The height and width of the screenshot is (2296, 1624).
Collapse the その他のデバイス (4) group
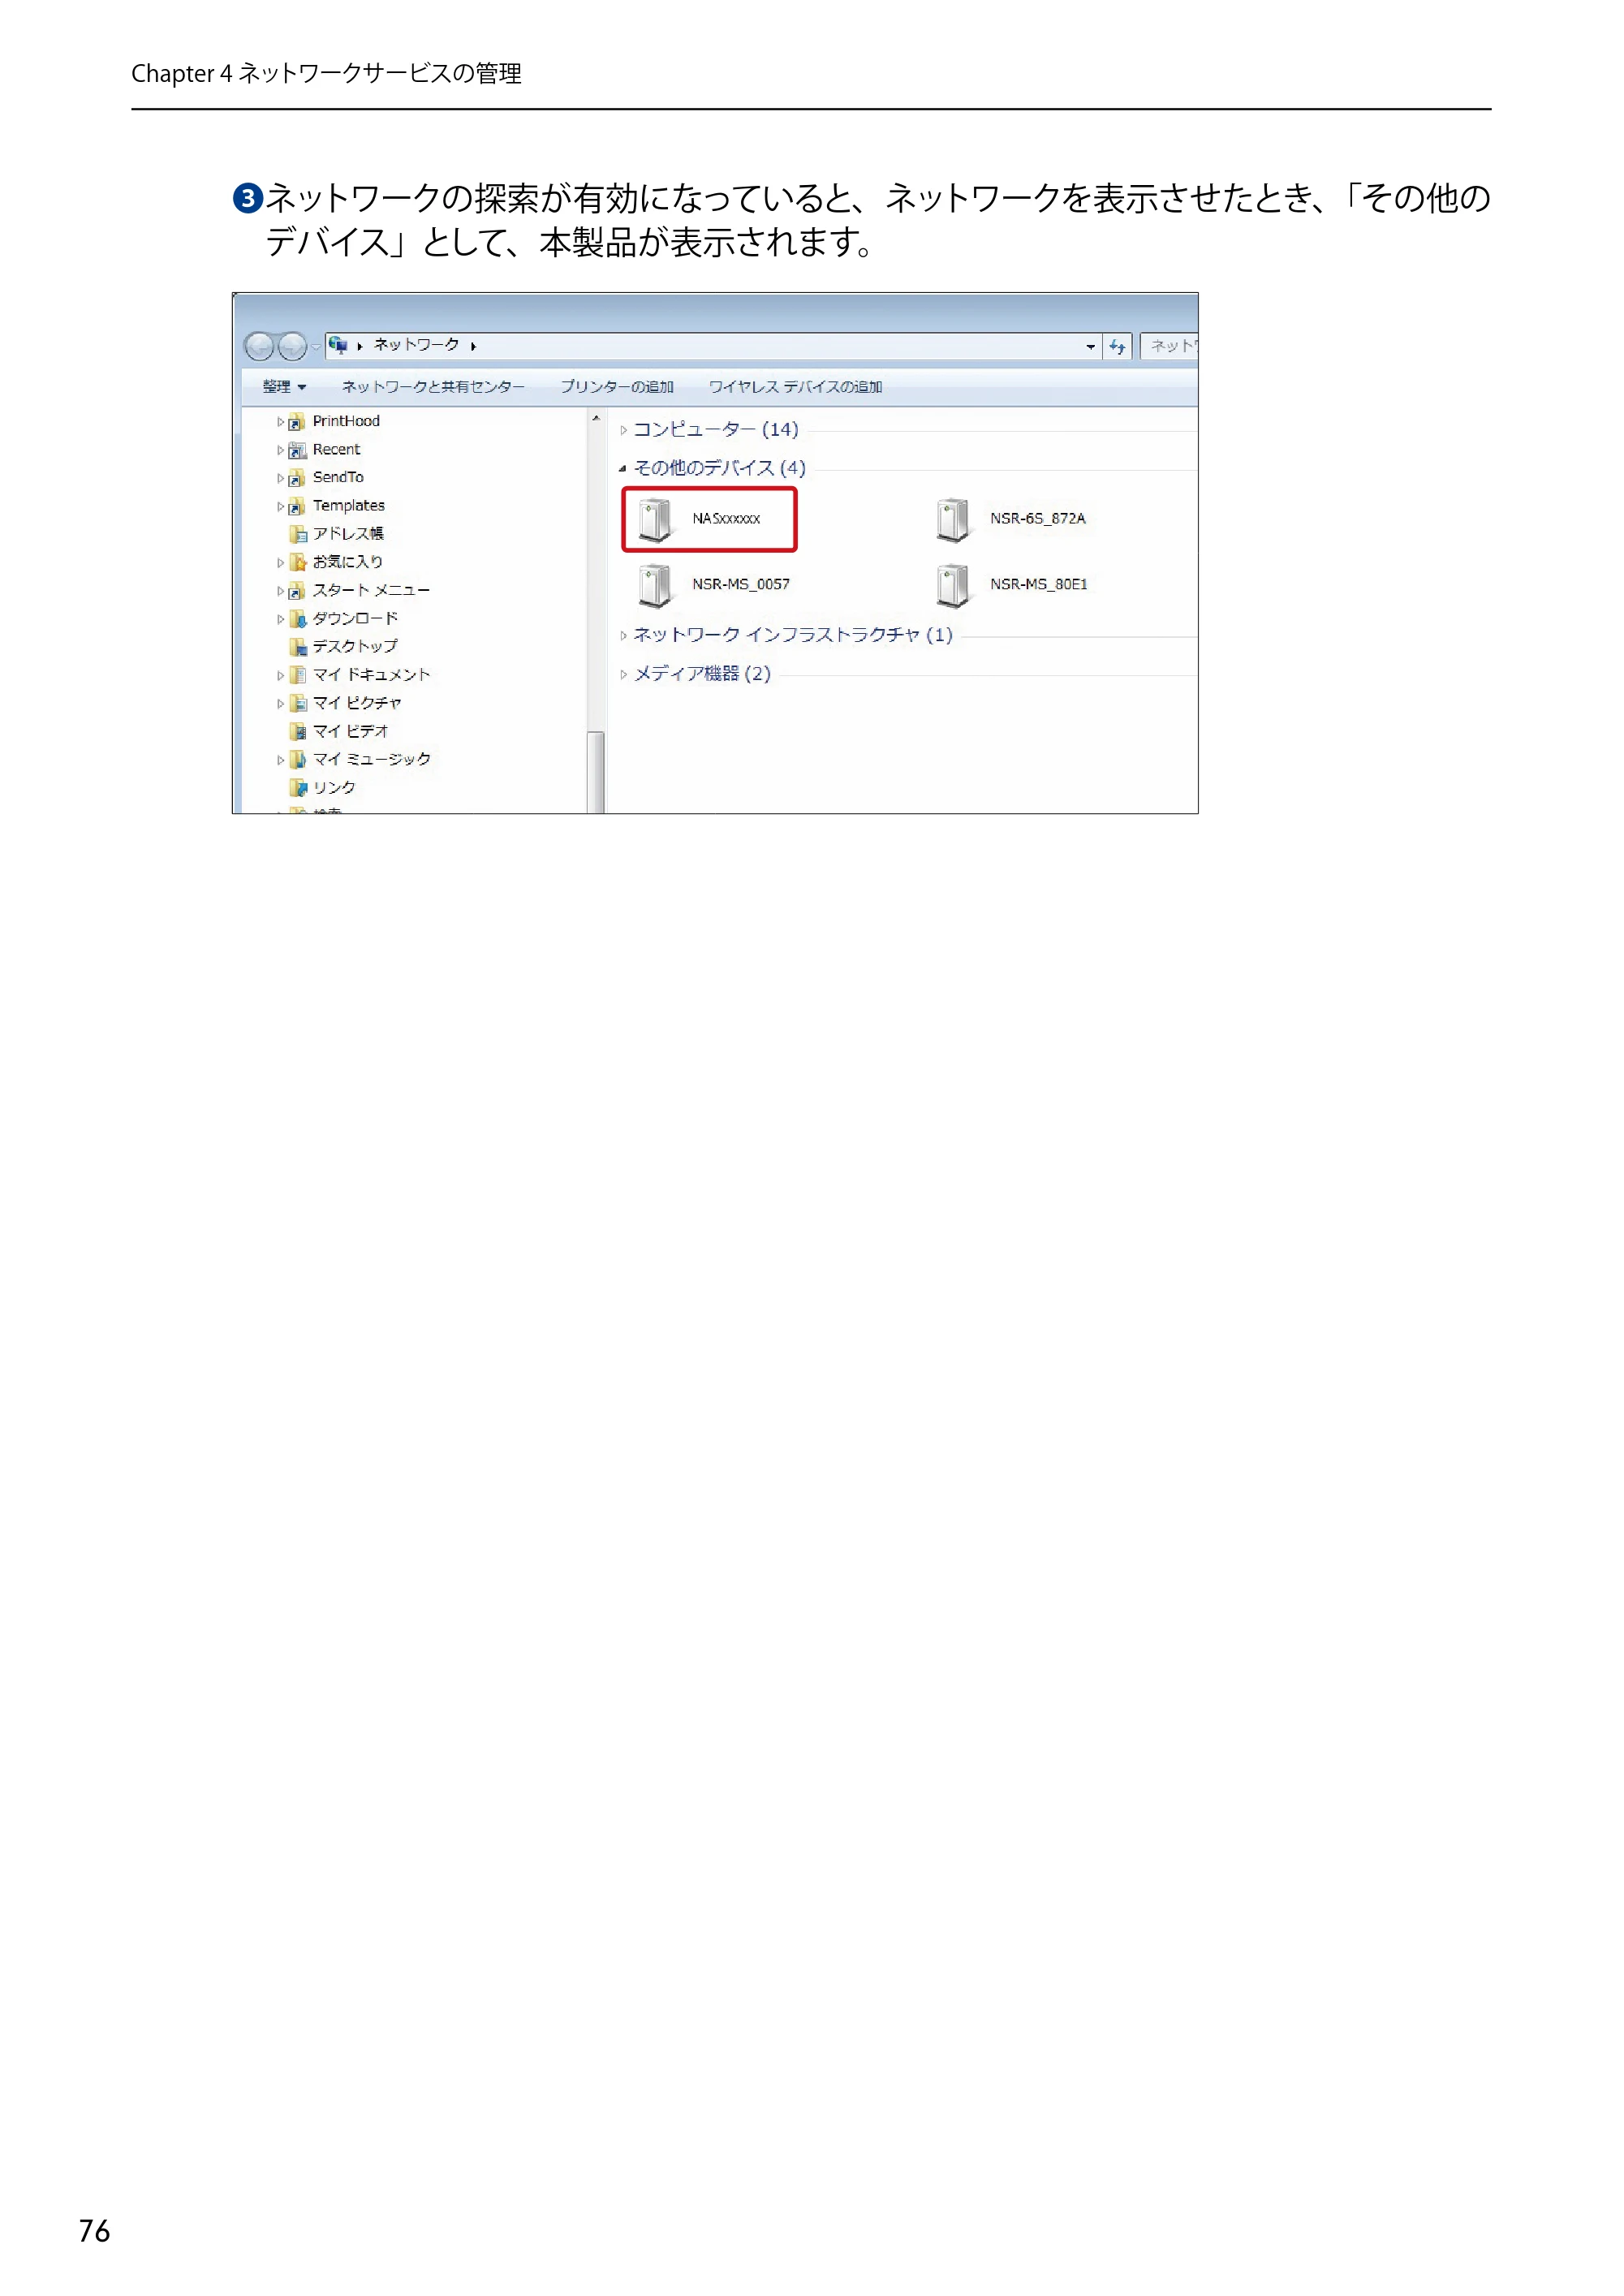point(623,468)
